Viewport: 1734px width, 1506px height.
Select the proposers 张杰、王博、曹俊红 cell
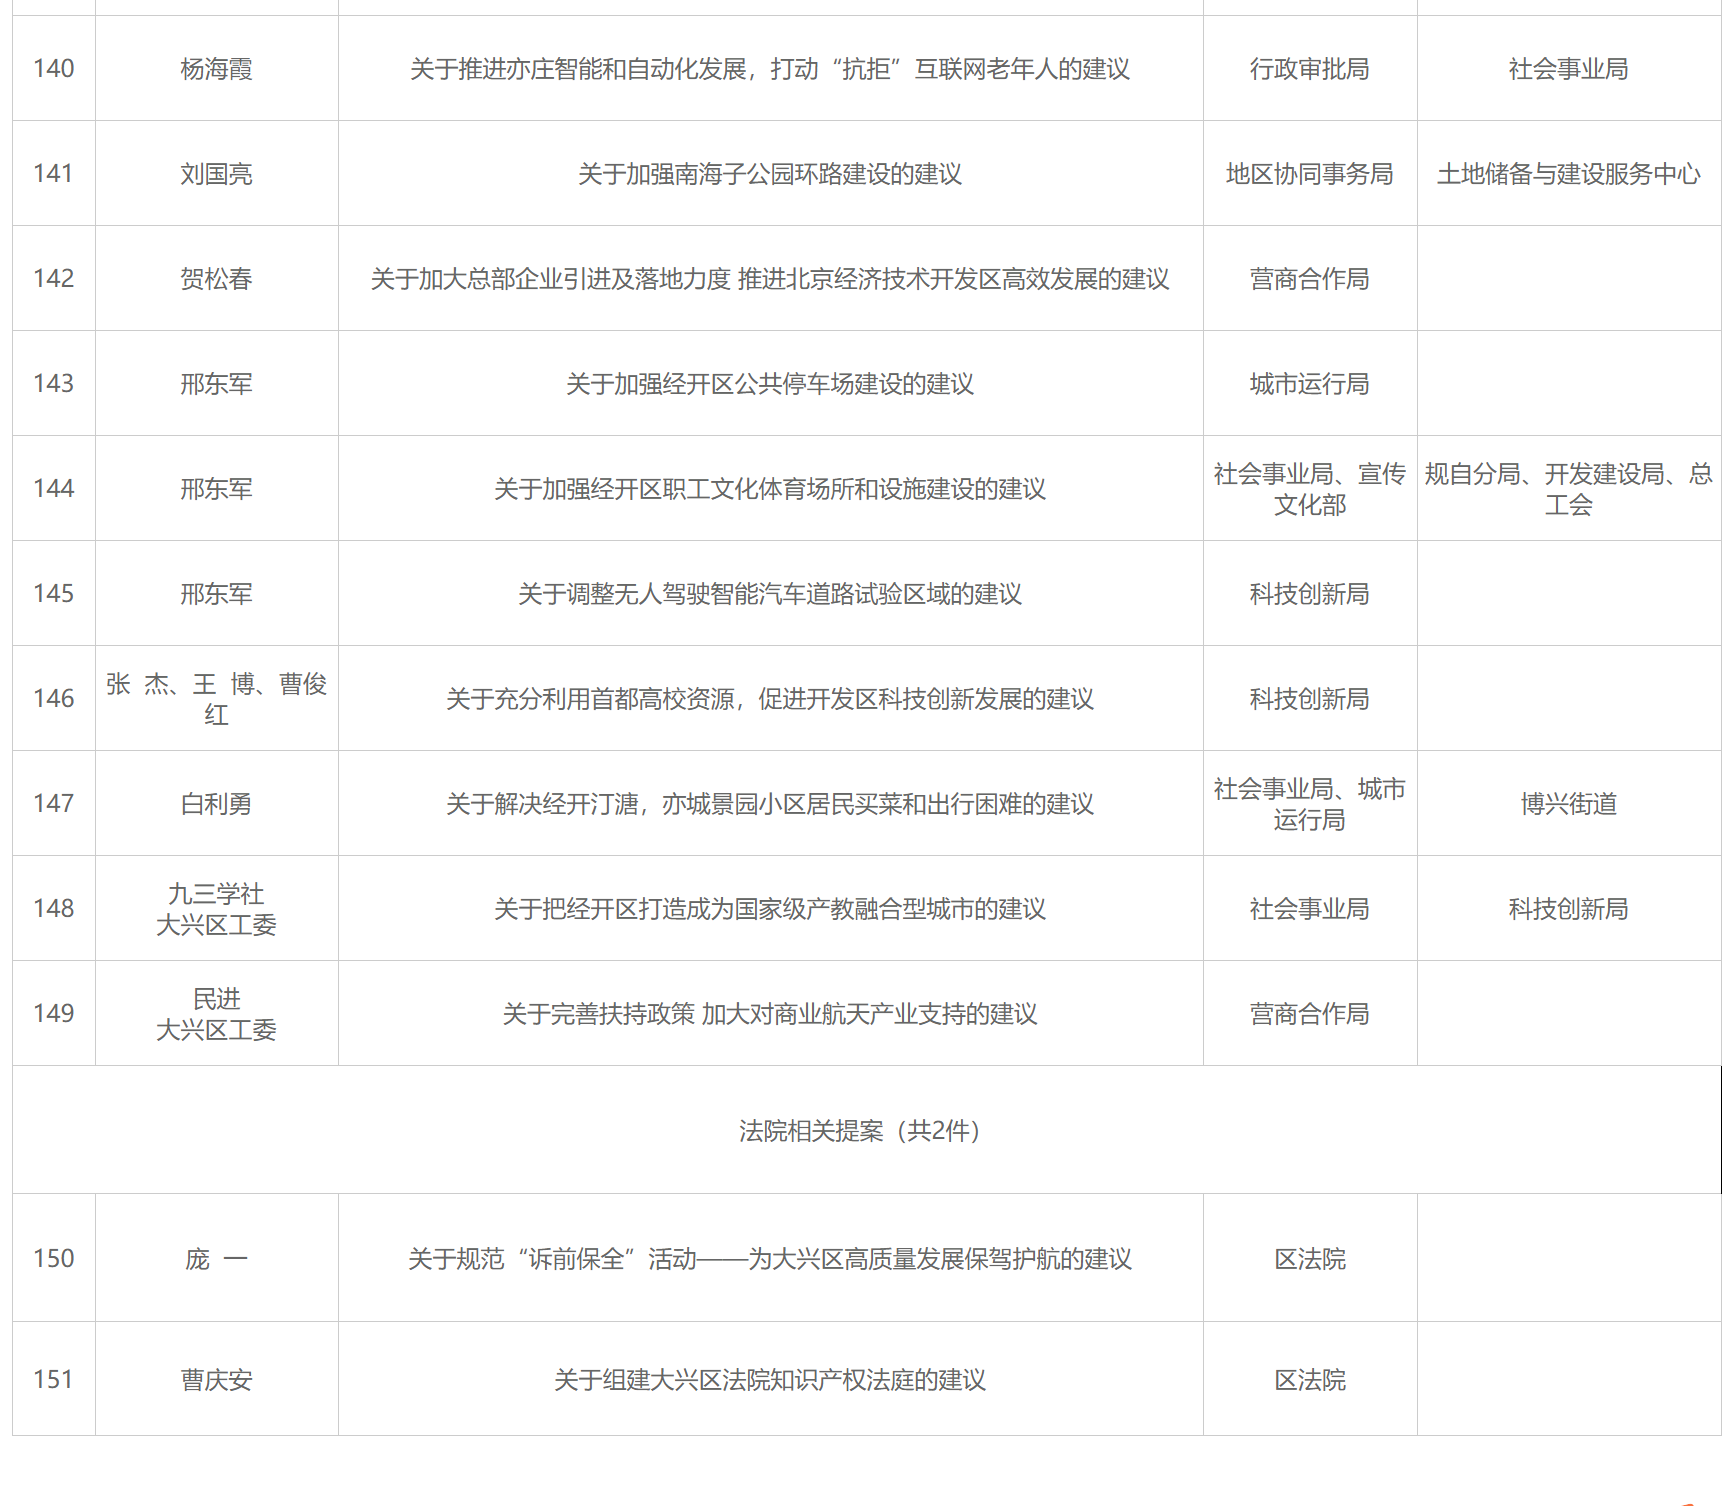216,698
